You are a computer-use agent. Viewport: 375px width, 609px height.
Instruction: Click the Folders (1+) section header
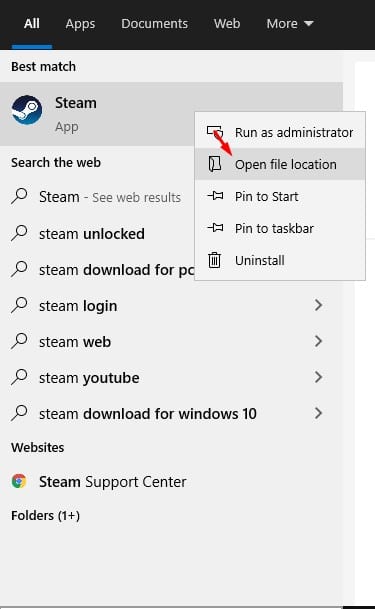pos(45,515)
